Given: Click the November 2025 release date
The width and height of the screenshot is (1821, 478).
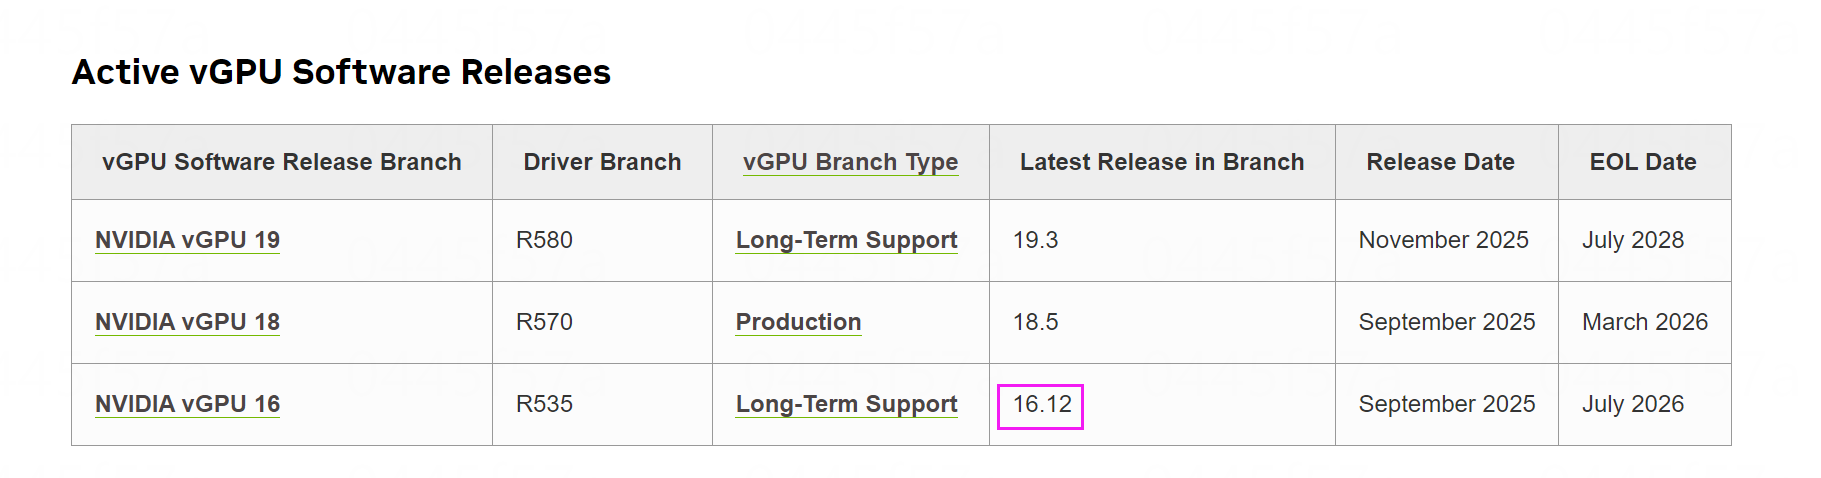Looking at the screenshot, I should (1443, 240).
